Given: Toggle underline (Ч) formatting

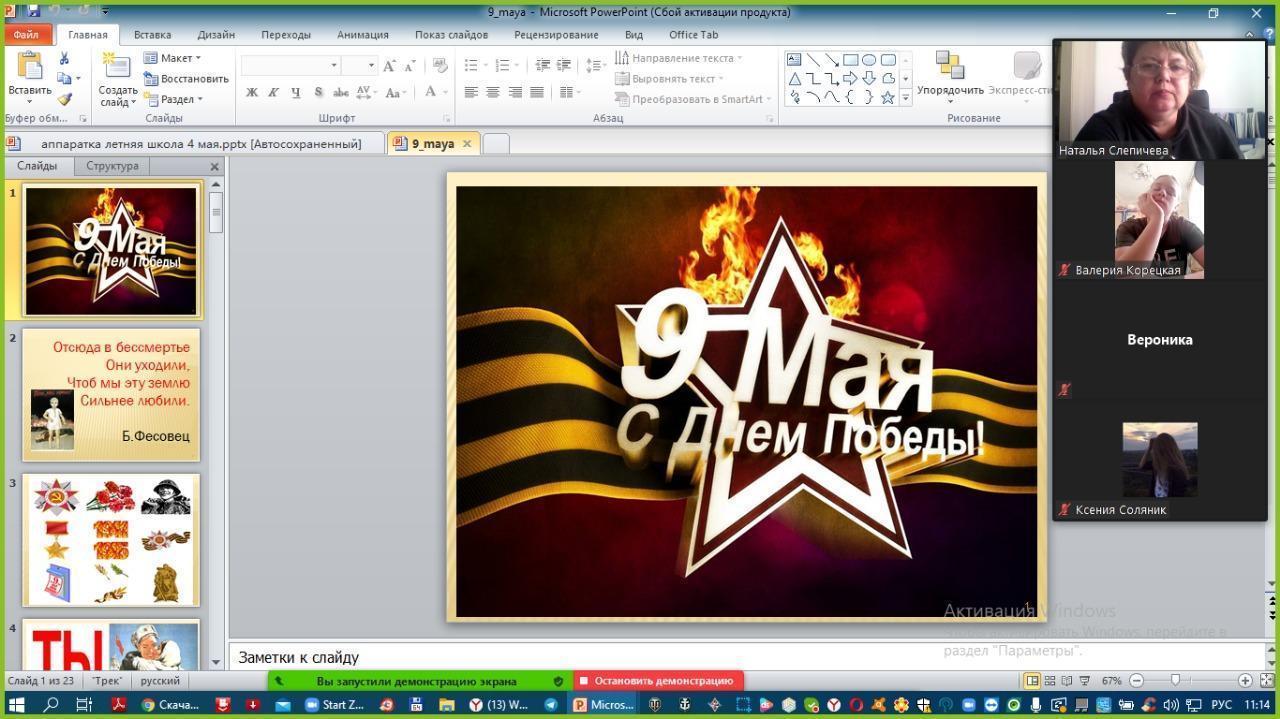Looking at the screenshot, I should [x=296, y=93].
